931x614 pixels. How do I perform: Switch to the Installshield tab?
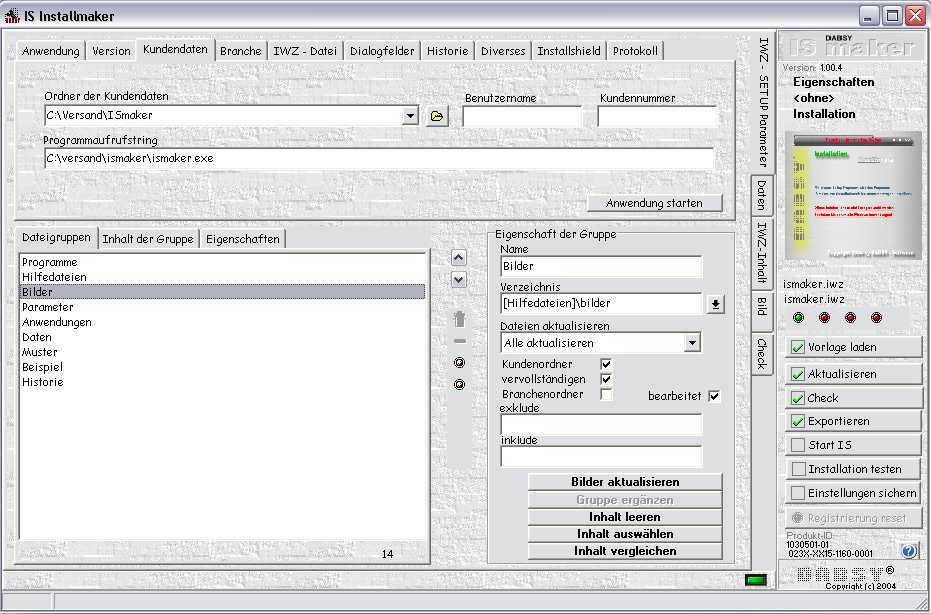(569, 51)
